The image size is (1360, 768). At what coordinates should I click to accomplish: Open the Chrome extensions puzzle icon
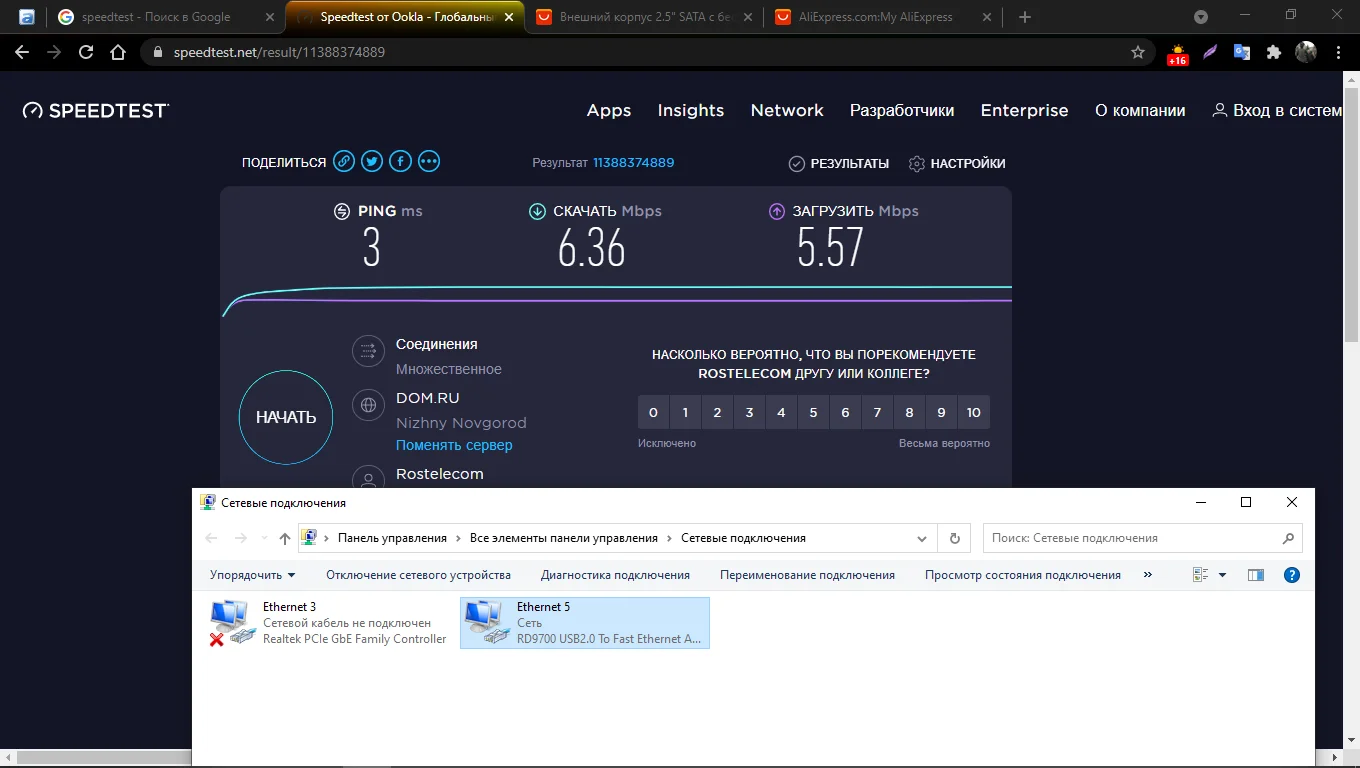[1273, 52]
